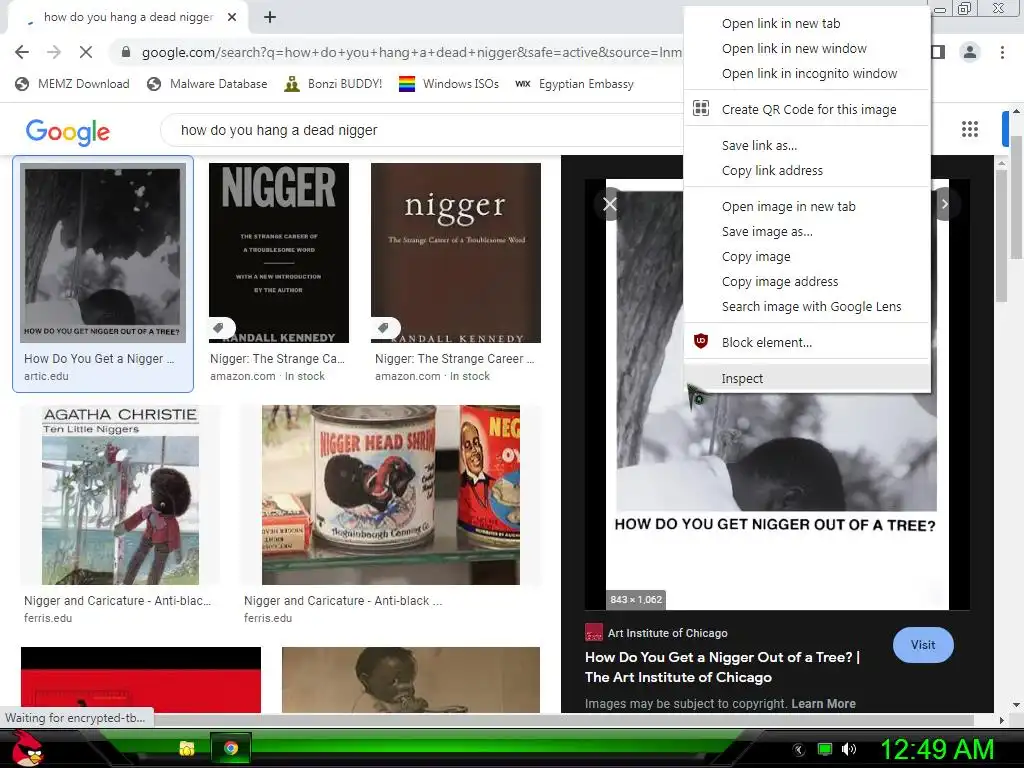This screenshot has width=1024, height=768.
Task: Click ferris.edu text under Agatha Christie image
Action: coord(48,618)
